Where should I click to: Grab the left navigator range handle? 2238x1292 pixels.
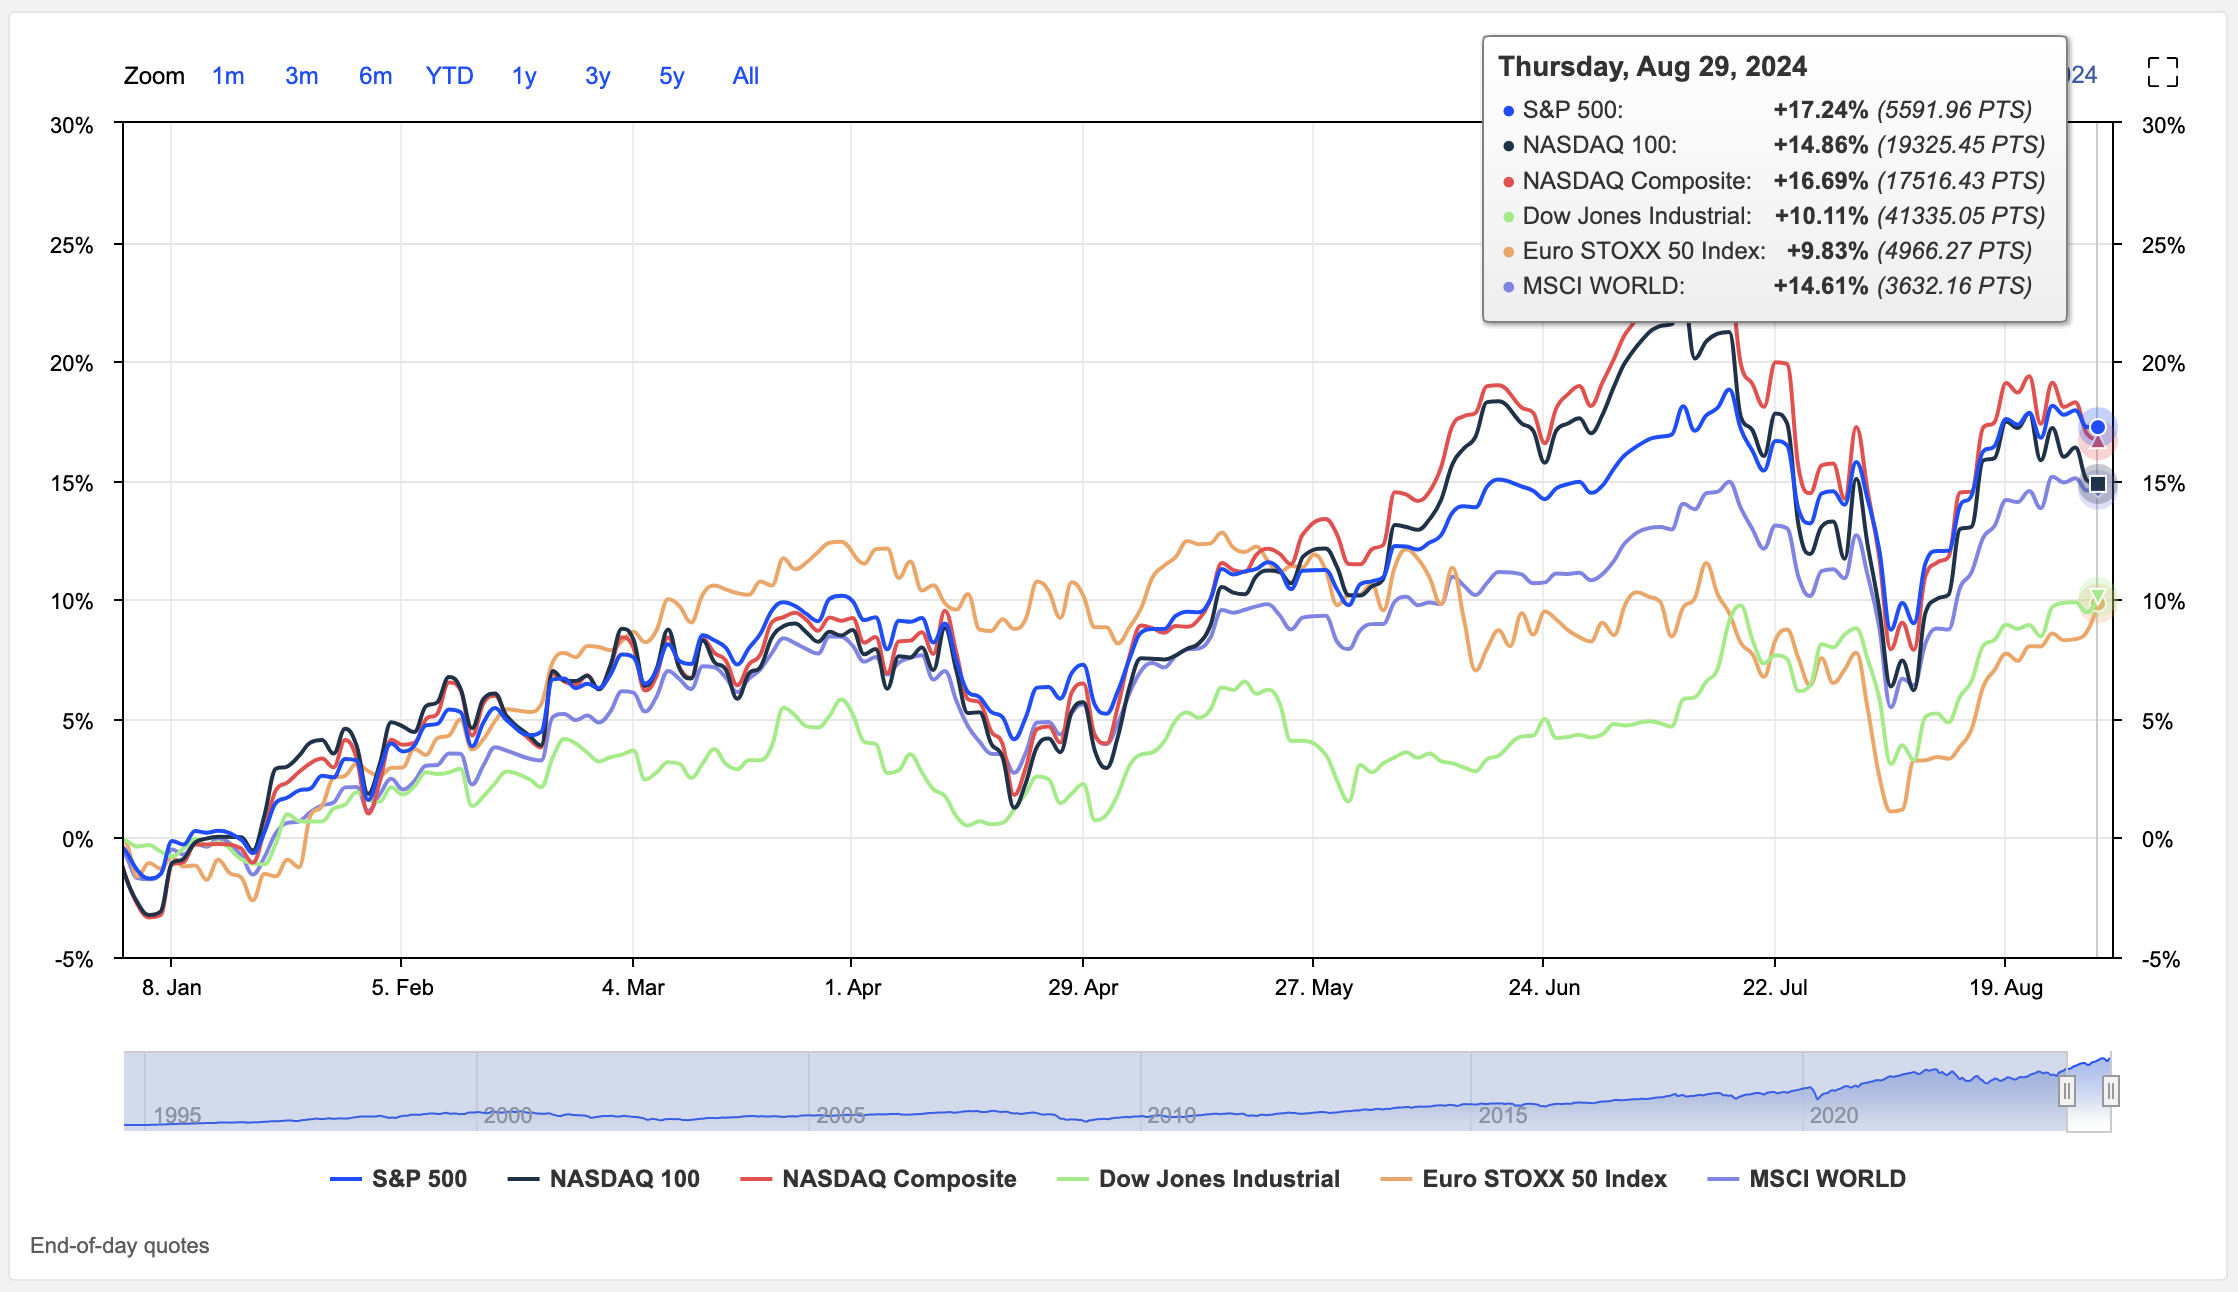click(x=2066, y=1091)
